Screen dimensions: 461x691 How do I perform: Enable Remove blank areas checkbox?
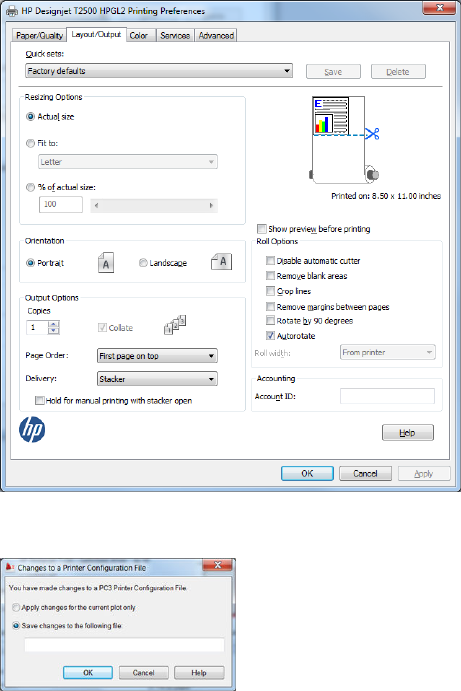click(x=270, y=276)
